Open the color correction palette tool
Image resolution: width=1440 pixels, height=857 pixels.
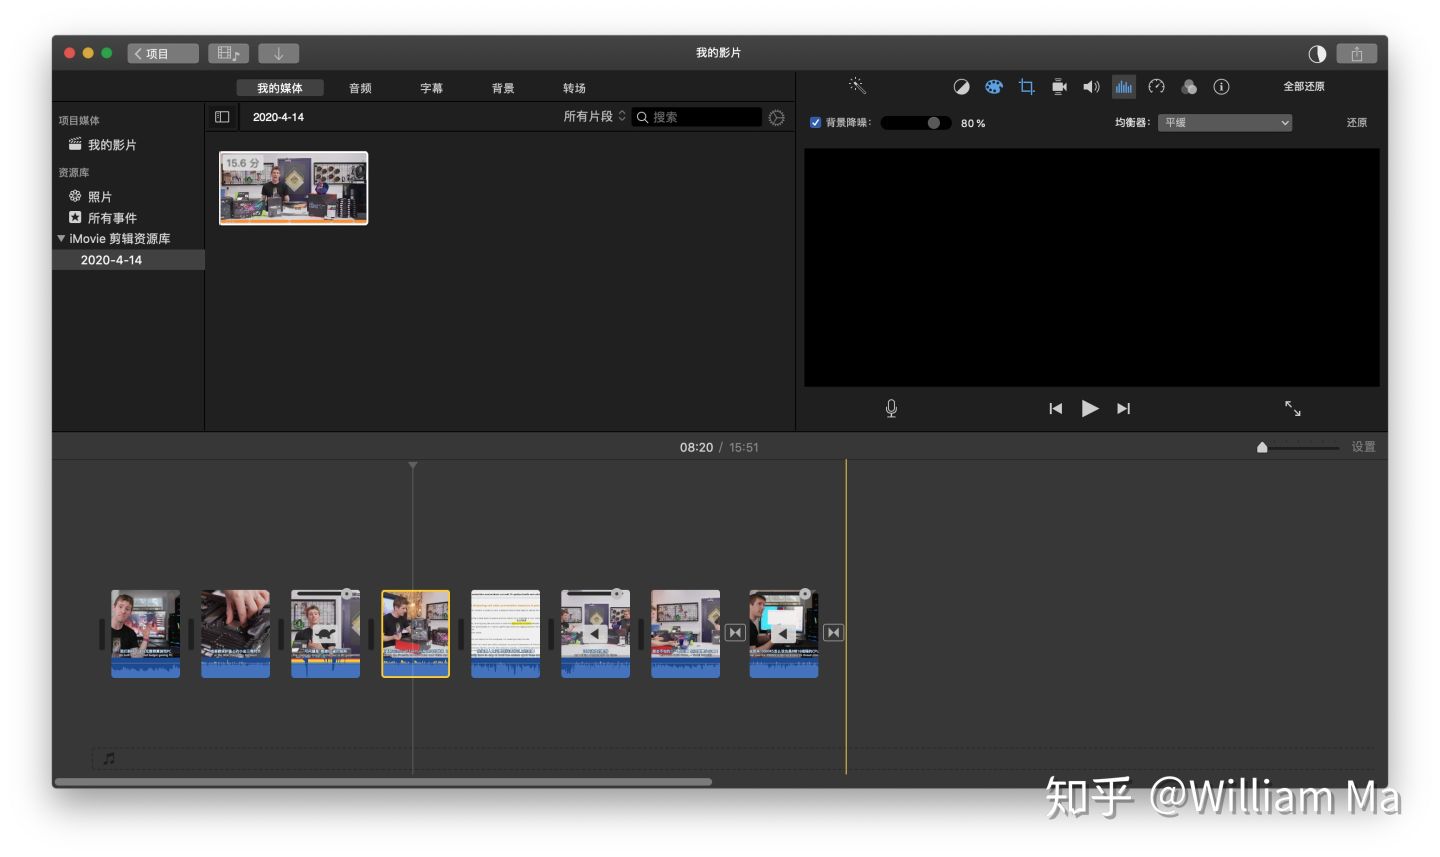tap(993, 87)
